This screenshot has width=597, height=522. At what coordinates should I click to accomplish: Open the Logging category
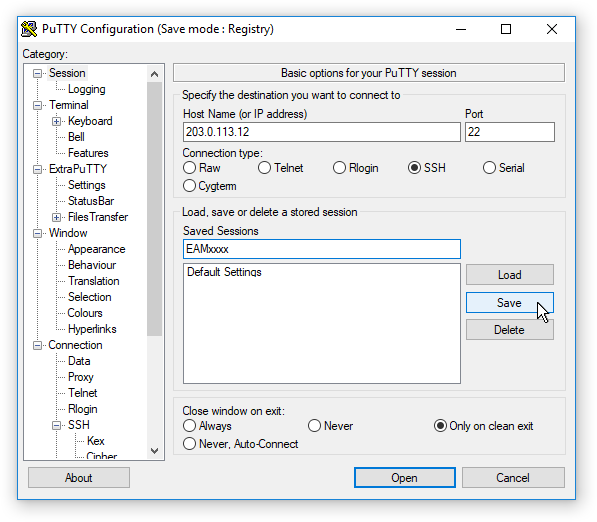click(86, 89)
